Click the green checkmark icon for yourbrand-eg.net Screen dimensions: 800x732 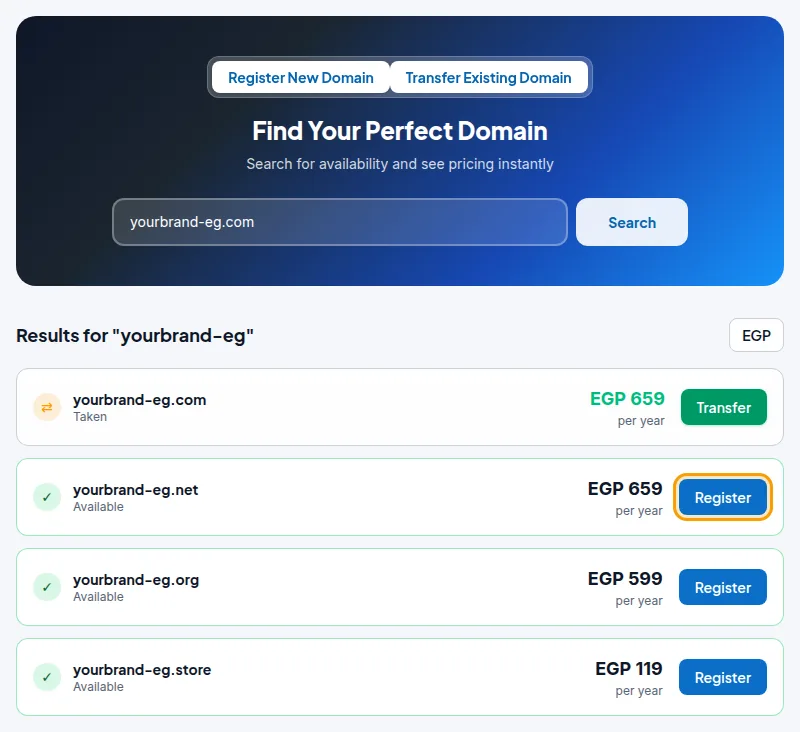coord(47,497)
